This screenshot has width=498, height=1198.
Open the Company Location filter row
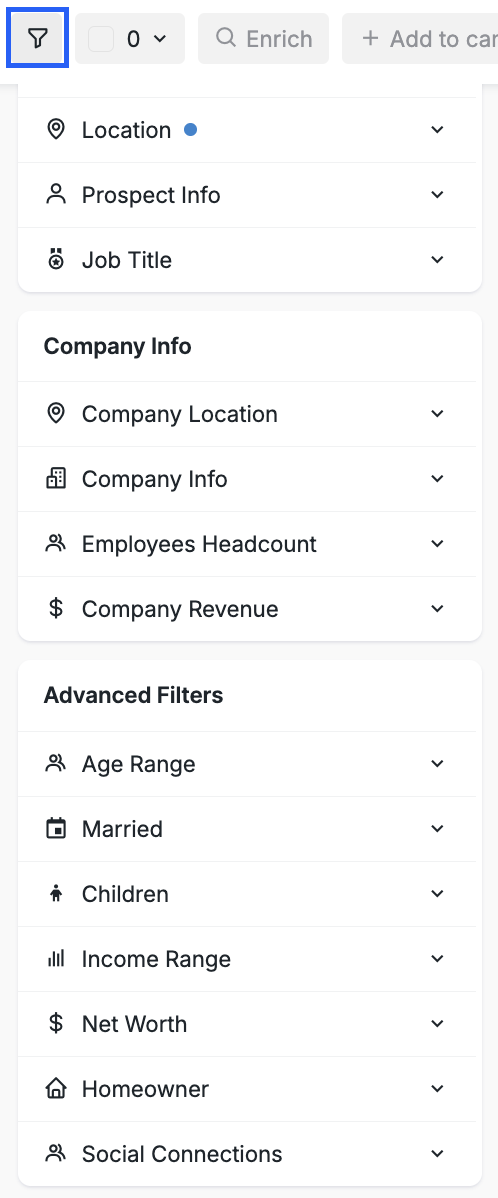click(x=247, y=414)
